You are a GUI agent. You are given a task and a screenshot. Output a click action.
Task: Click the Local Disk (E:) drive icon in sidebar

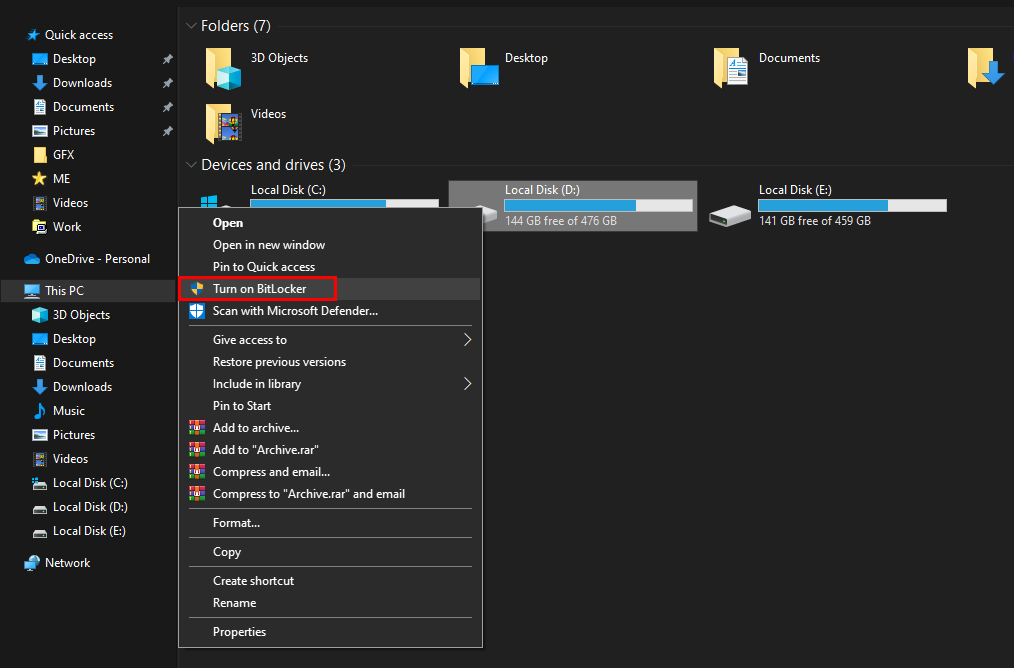(x=39, y=532)
